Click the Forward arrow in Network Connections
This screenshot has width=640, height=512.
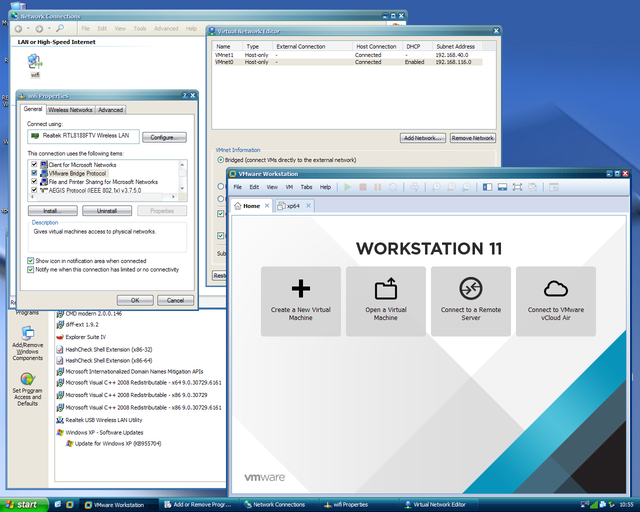39,29
